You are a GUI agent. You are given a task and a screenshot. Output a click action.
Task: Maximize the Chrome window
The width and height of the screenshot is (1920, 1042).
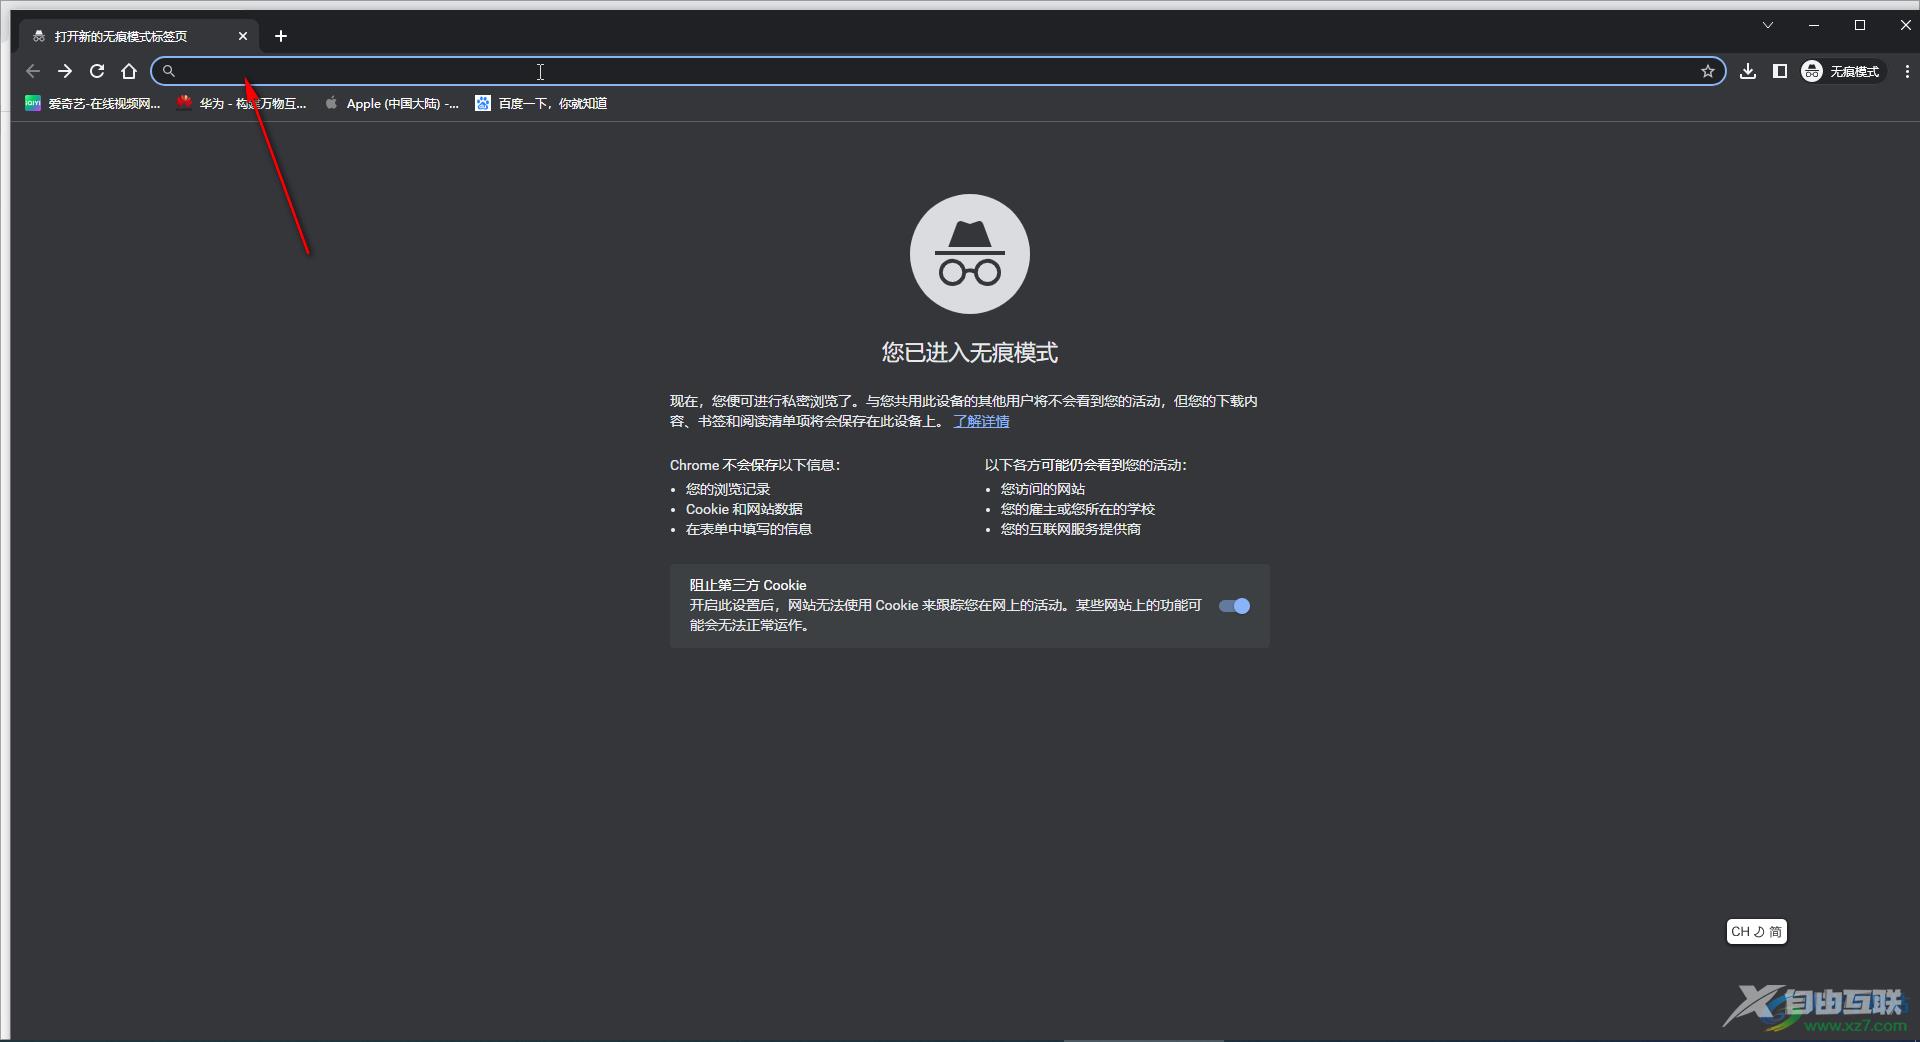[x=1860, y=25]
